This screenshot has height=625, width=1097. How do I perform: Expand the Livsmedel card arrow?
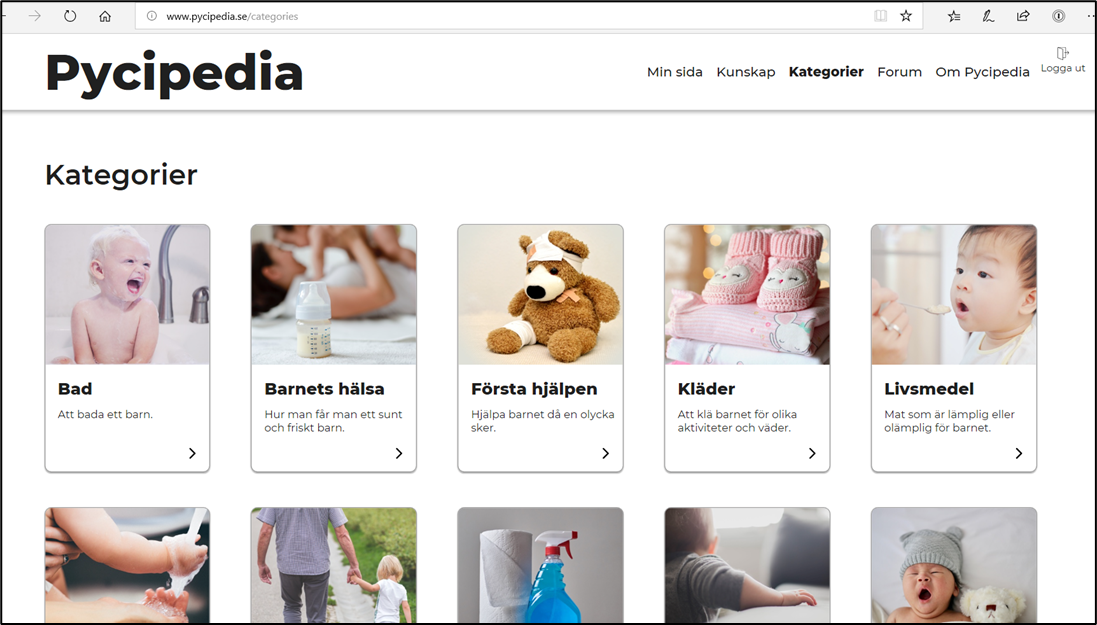1019,454
